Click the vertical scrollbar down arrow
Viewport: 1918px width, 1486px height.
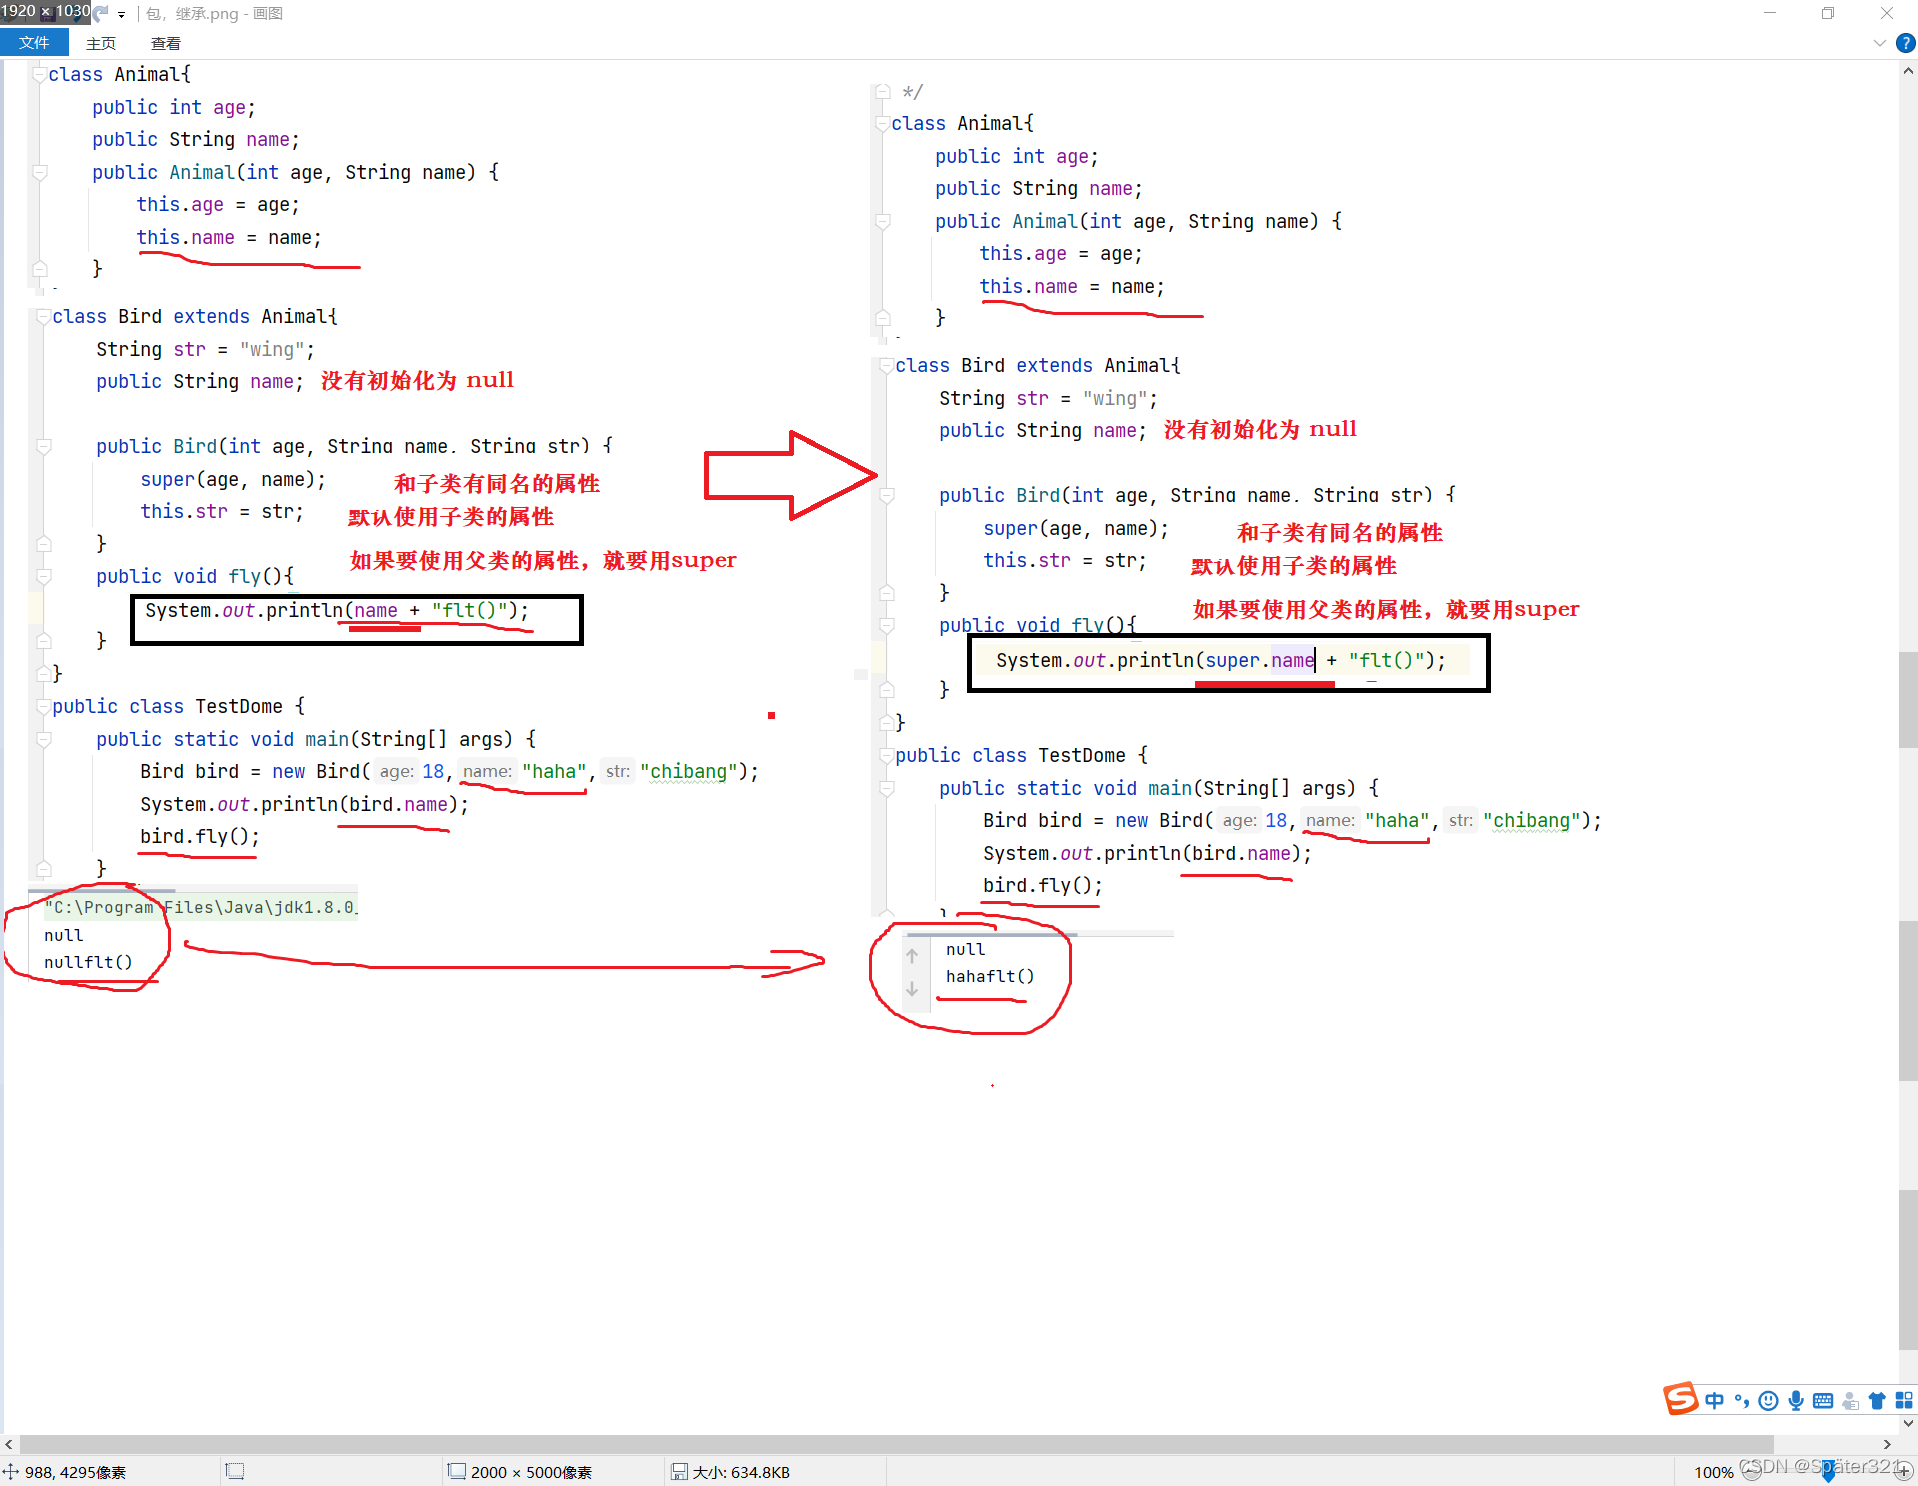[1908, 1423]
